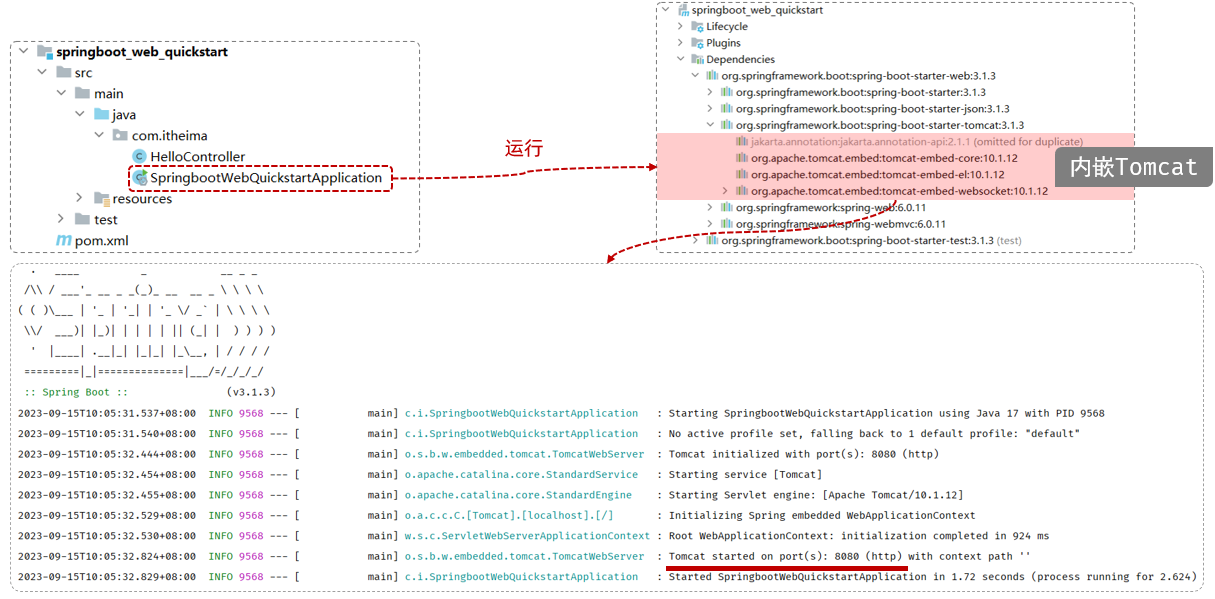Screen dimensions: 1215x599
Task: Click the Maven Dependencies folder icon
Action: click(697, 59)
